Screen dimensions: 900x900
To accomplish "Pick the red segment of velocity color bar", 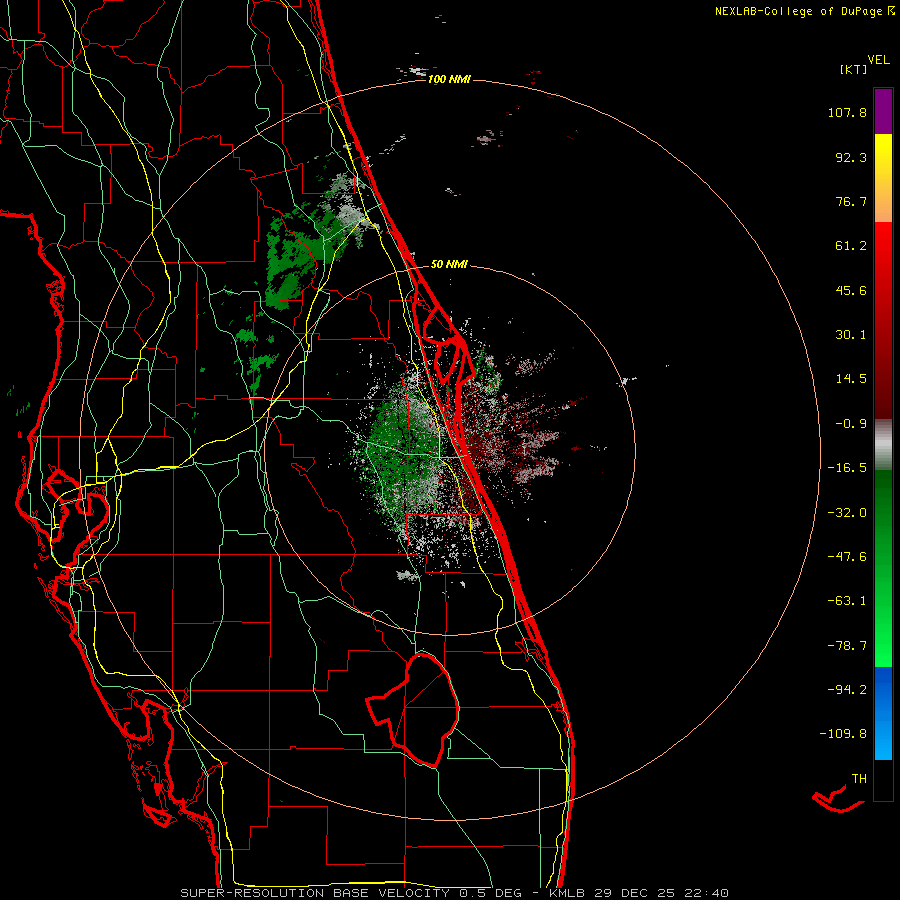I will point(883,320).
